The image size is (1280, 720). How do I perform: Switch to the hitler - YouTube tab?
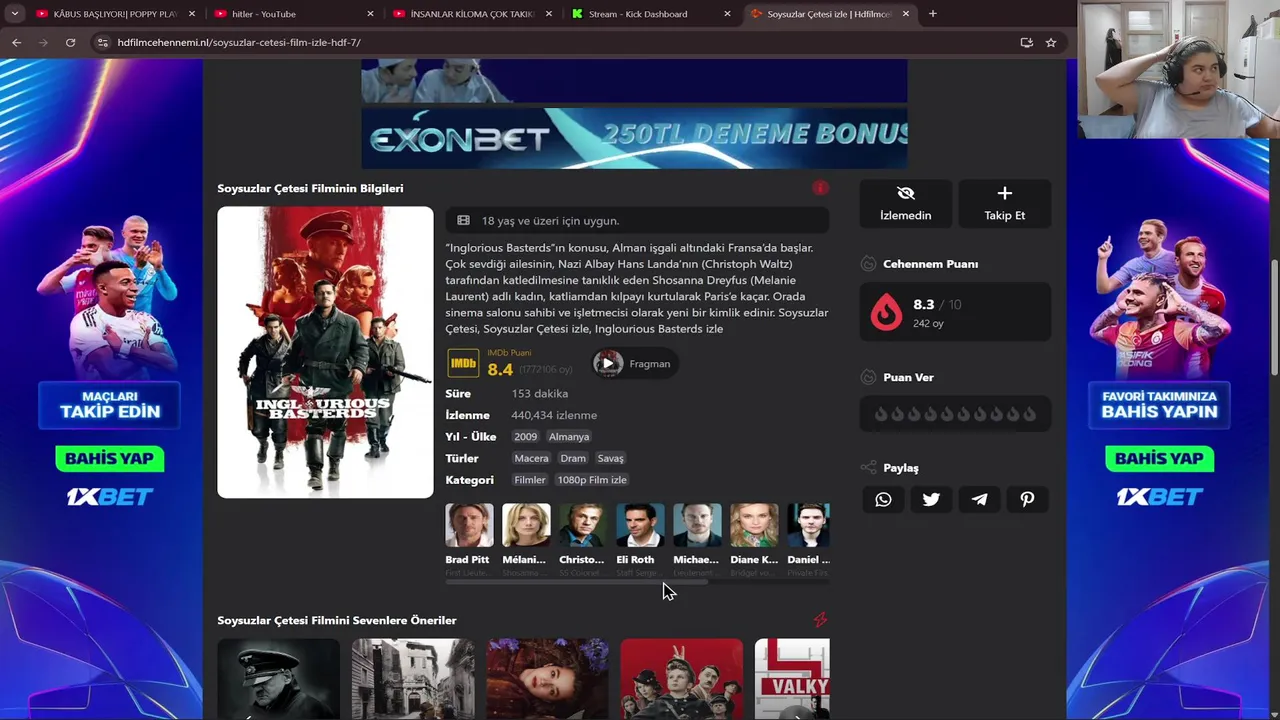tap(295, 14)
